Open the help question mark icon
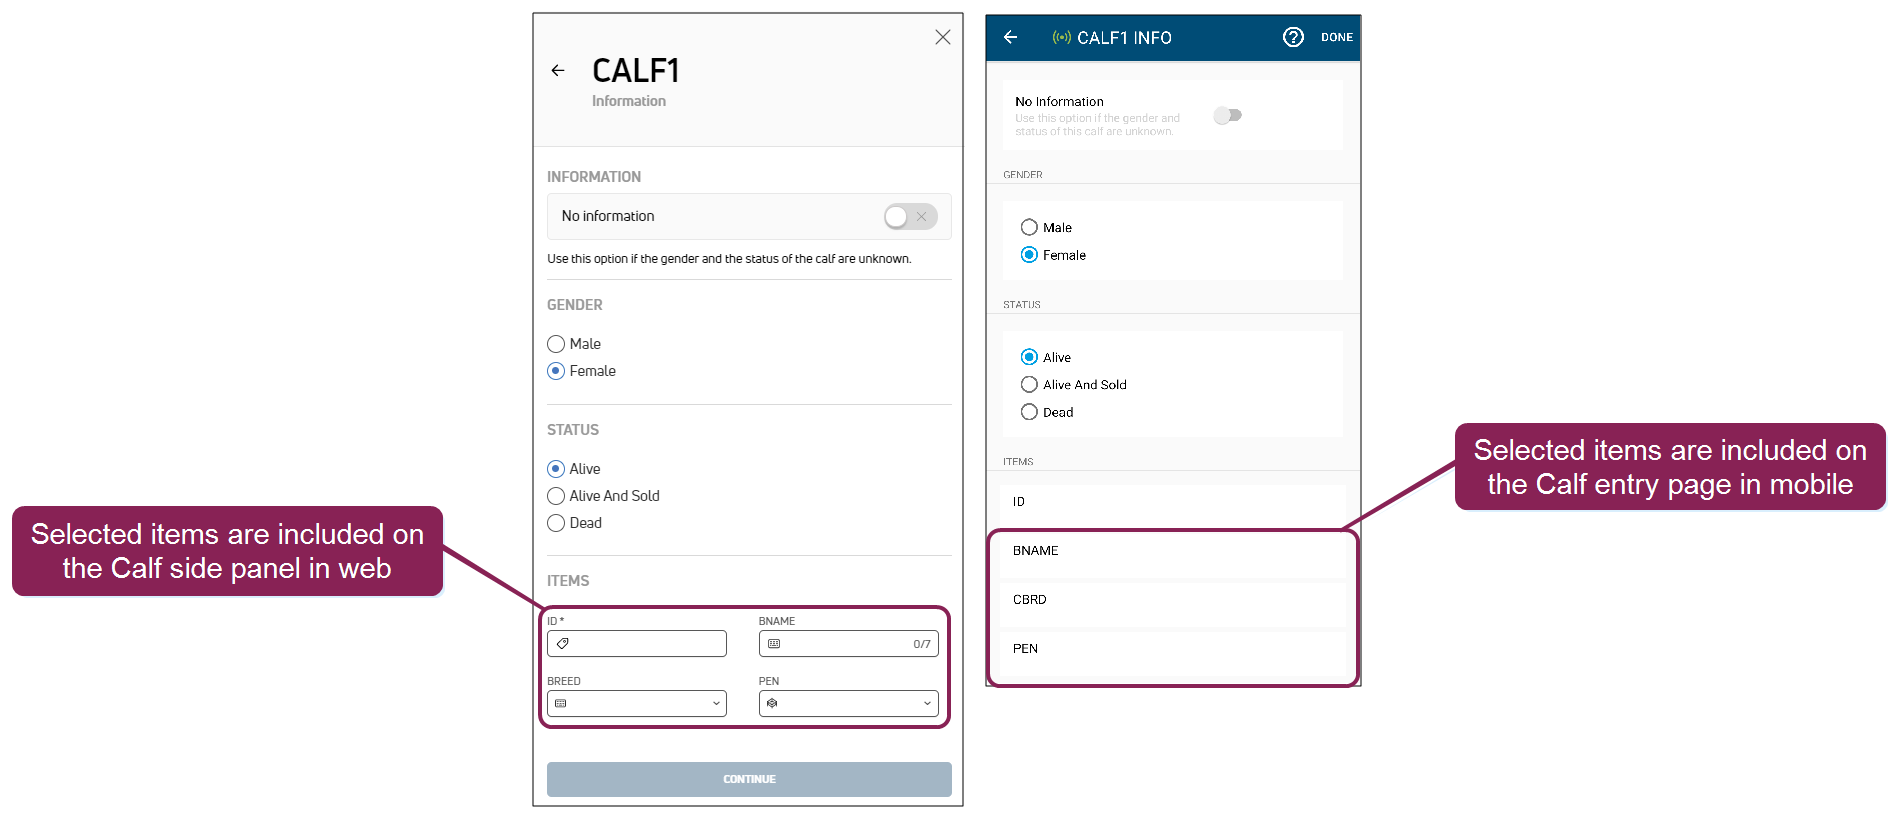This screenshot has height=814, width=1903. tap(1293, 37)
